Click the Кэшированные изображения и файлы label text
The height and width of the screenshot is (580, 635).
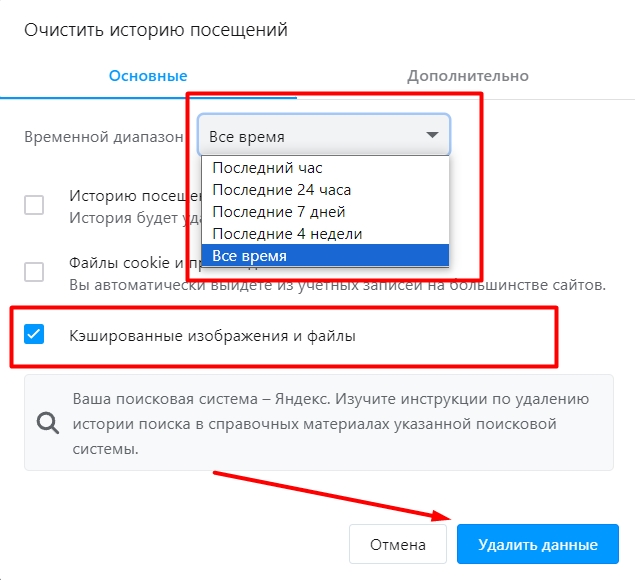pyautogui.click(x=212, y=336)
